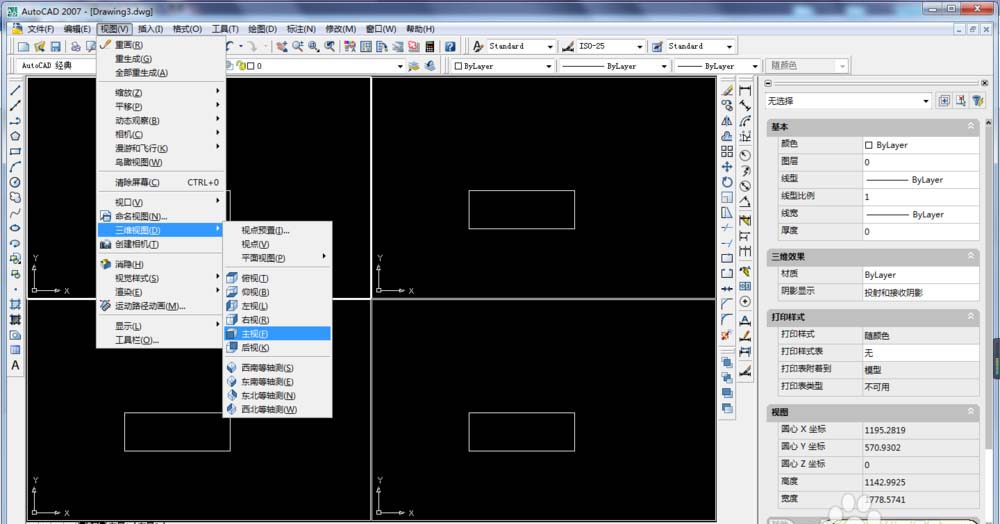Select the Rectangle draw tool
This screenshot has height=524, width=1000.
point(15,152)
